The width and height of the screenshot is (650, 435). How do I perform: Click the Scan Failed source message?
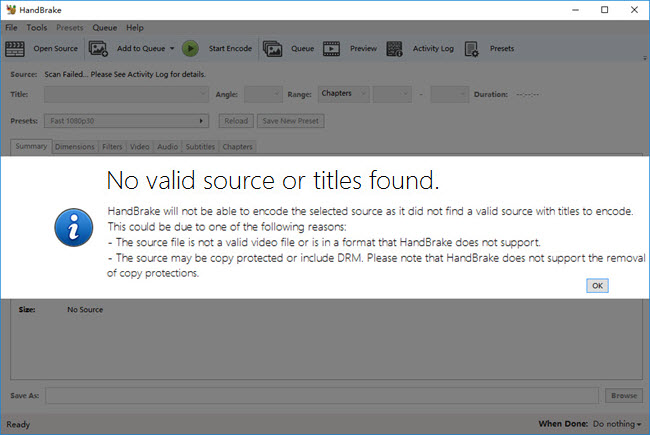click(125, 74)
